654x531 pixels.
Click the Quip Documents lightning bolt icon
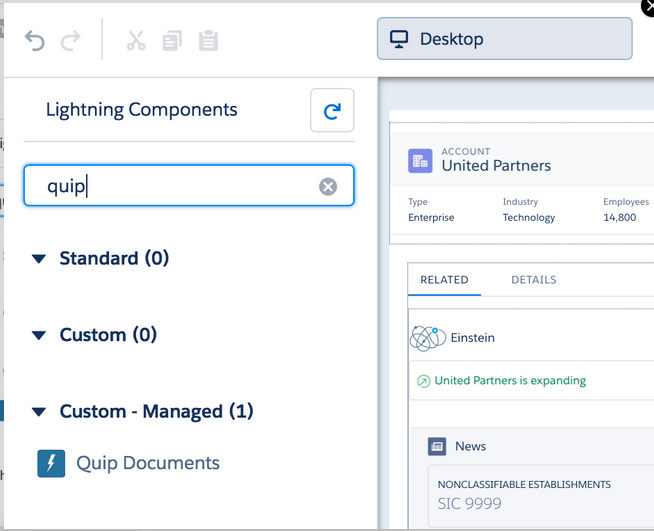(x=51, y=463)
